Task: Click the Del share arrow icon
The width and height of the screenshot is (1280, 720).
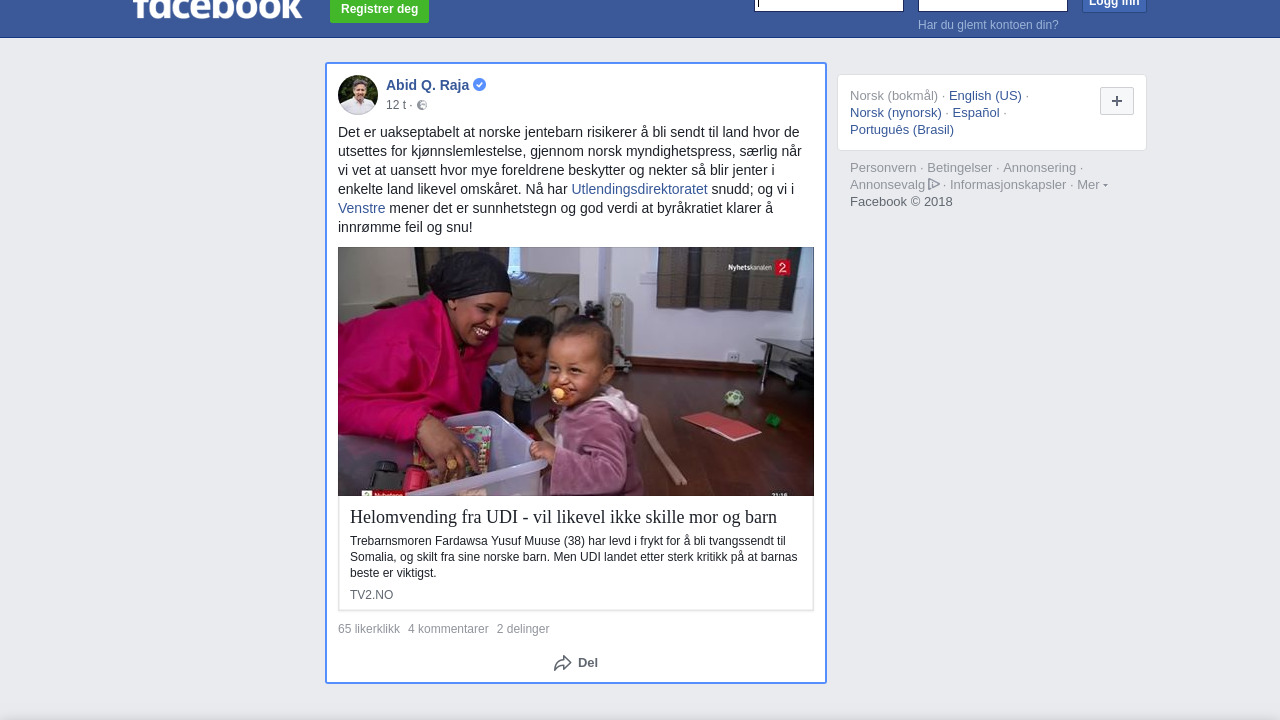Action: [x=563, y=663]
